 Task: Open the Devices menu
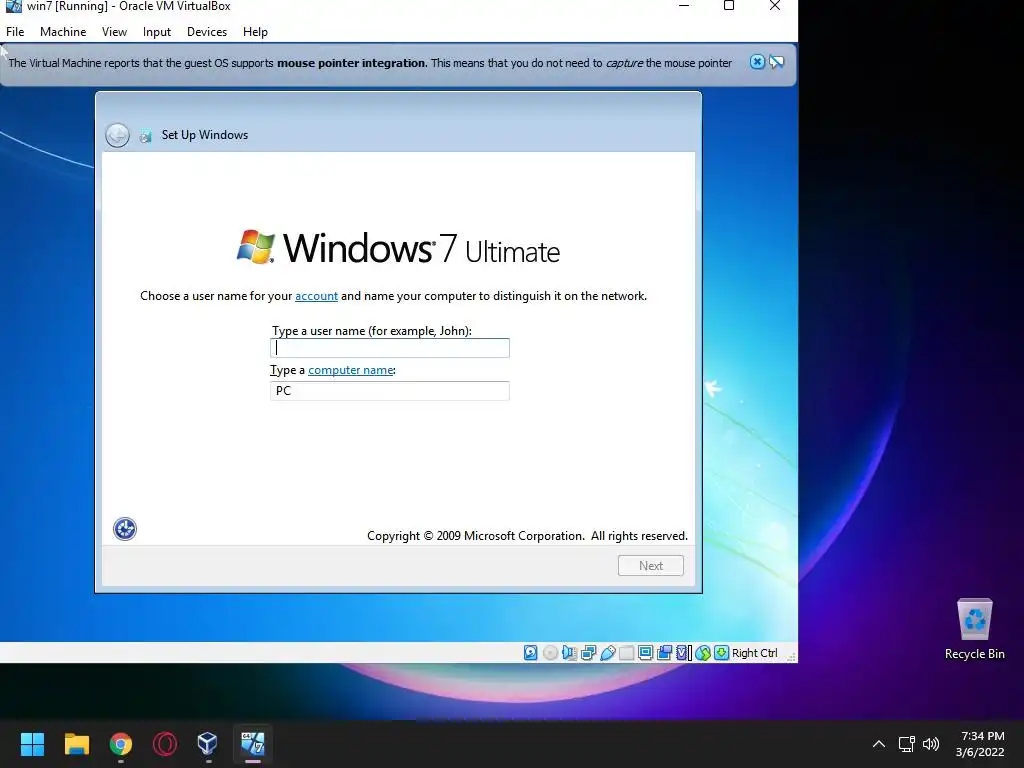pyautogui.click(x=206, y=31)
